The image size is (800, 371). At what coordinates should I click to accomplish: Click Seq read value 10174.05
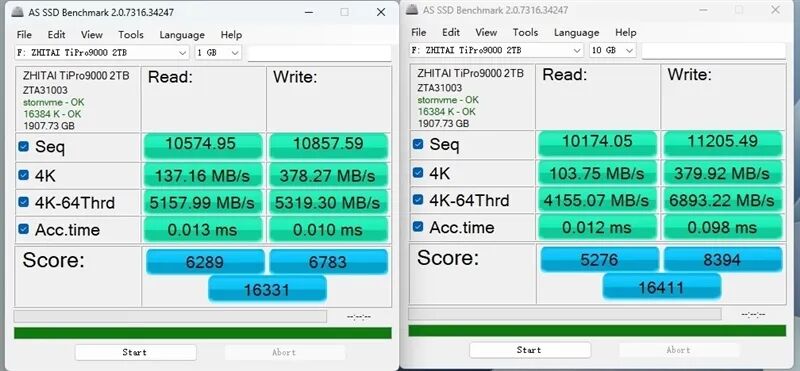pyautogui.click(x=597, y=143)
